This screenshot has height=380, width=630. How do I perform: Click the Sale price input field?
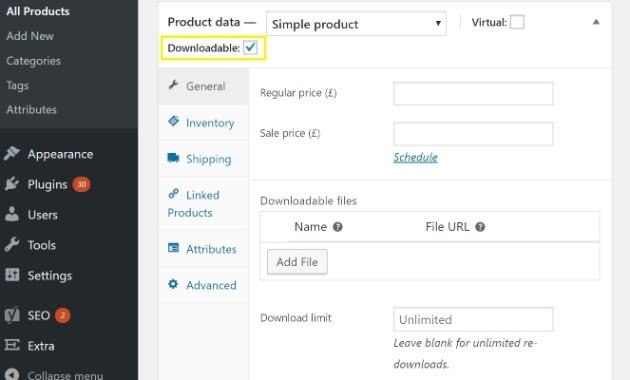[x=473, y=134]
